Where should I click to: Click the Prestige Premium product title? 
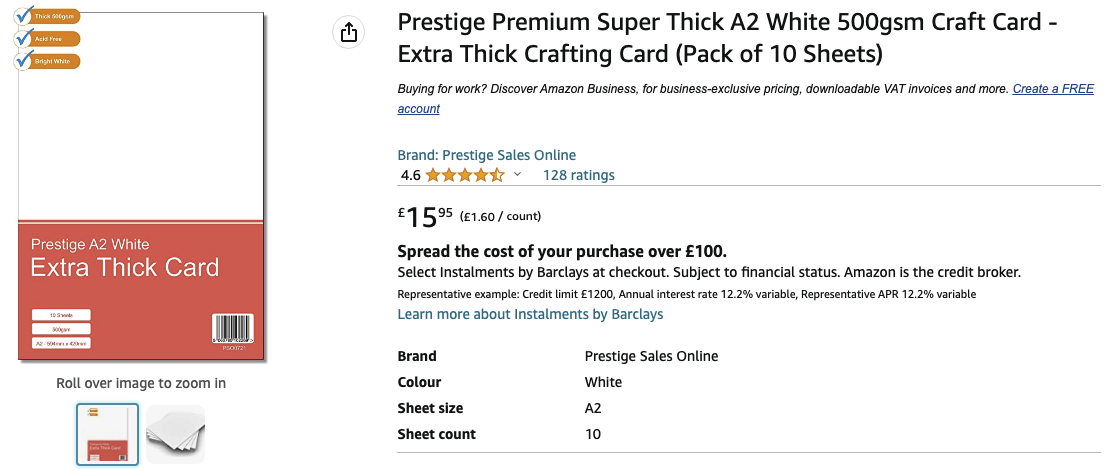click(x=727, y=37)
